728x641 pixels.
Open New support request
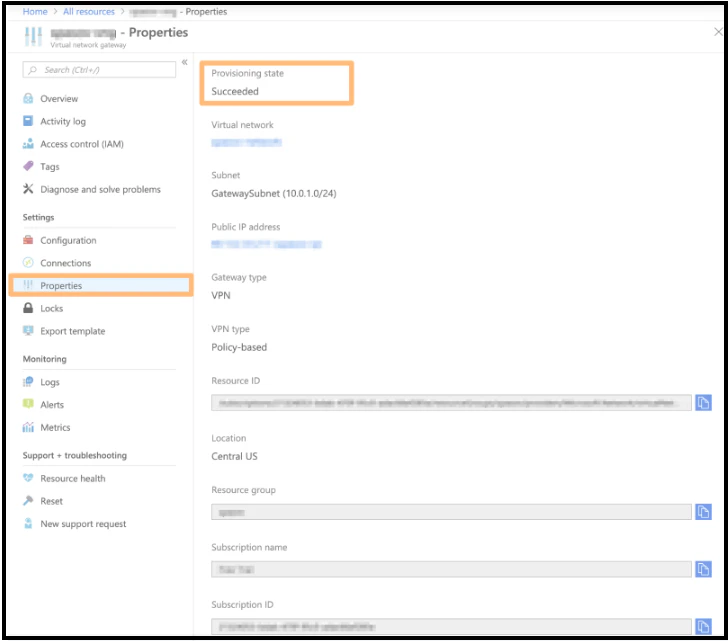[x=83, y=524]
